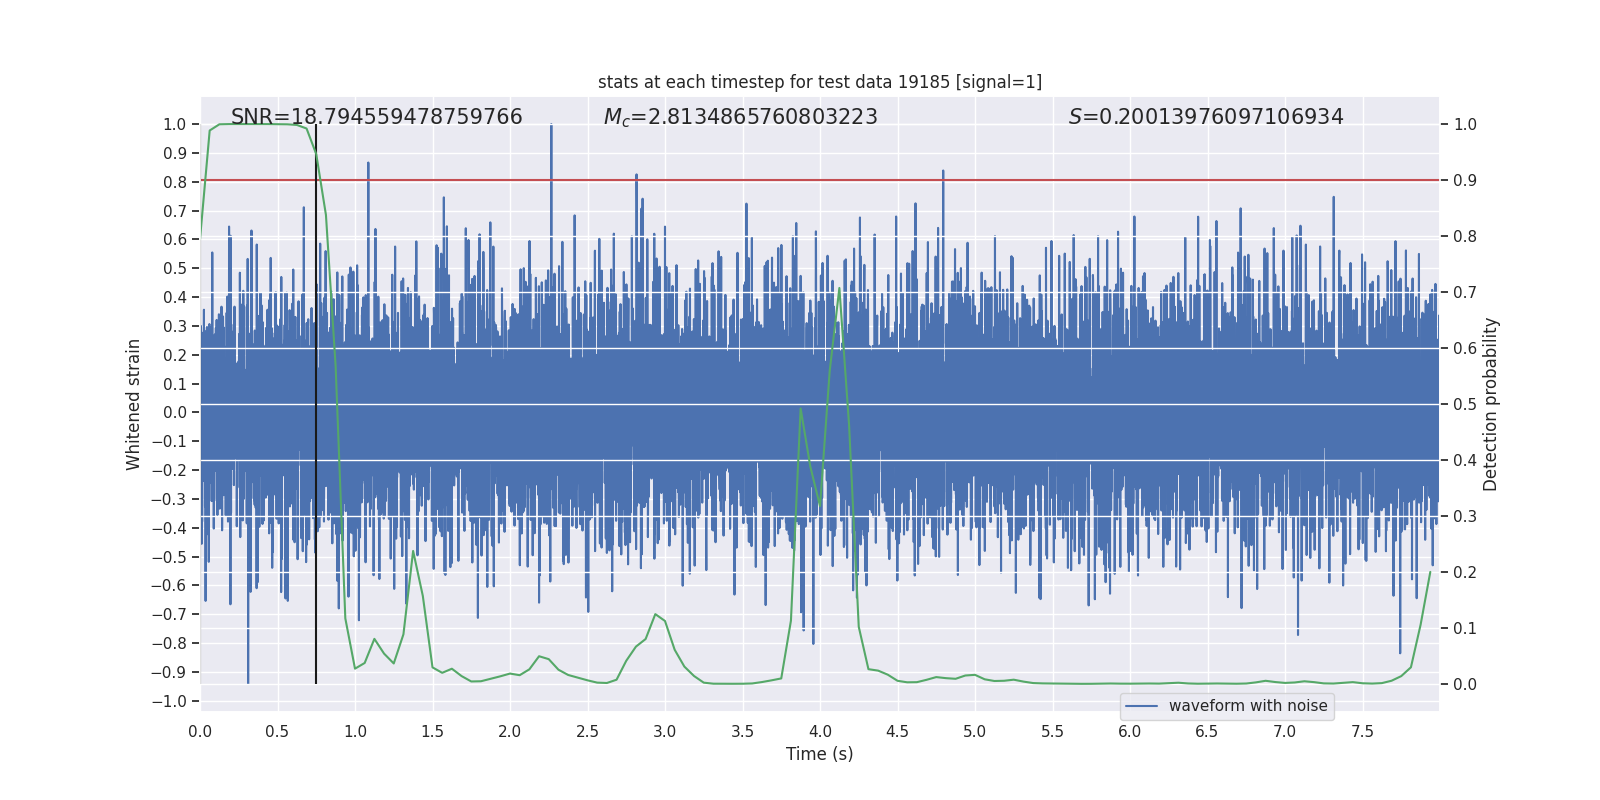The height and width of the screenshot is (800, 1600).
Task: Click the 0.9 tick on Whitened strain axis
Action: (175, 153)
